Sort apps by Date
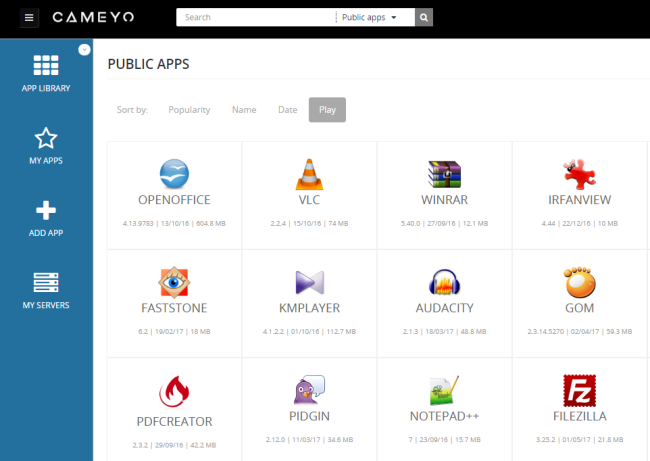 coord(288,110)
